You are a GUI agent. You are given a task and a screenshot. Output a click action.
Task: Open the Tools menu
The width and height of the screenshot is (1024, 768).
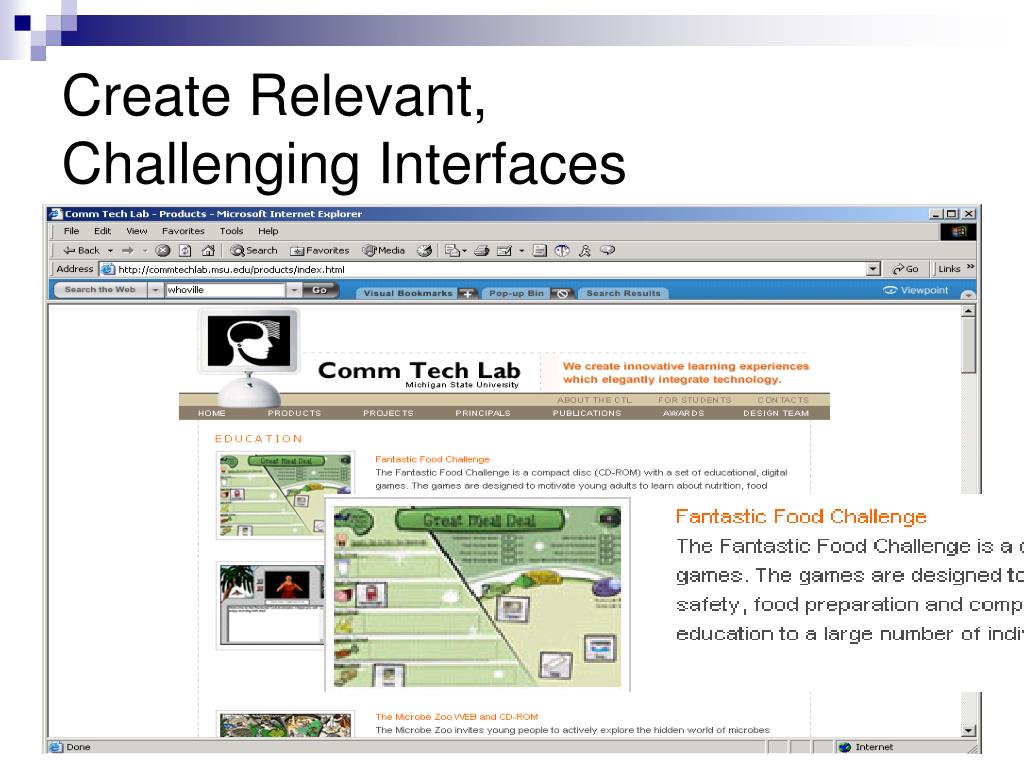[231, 231]
